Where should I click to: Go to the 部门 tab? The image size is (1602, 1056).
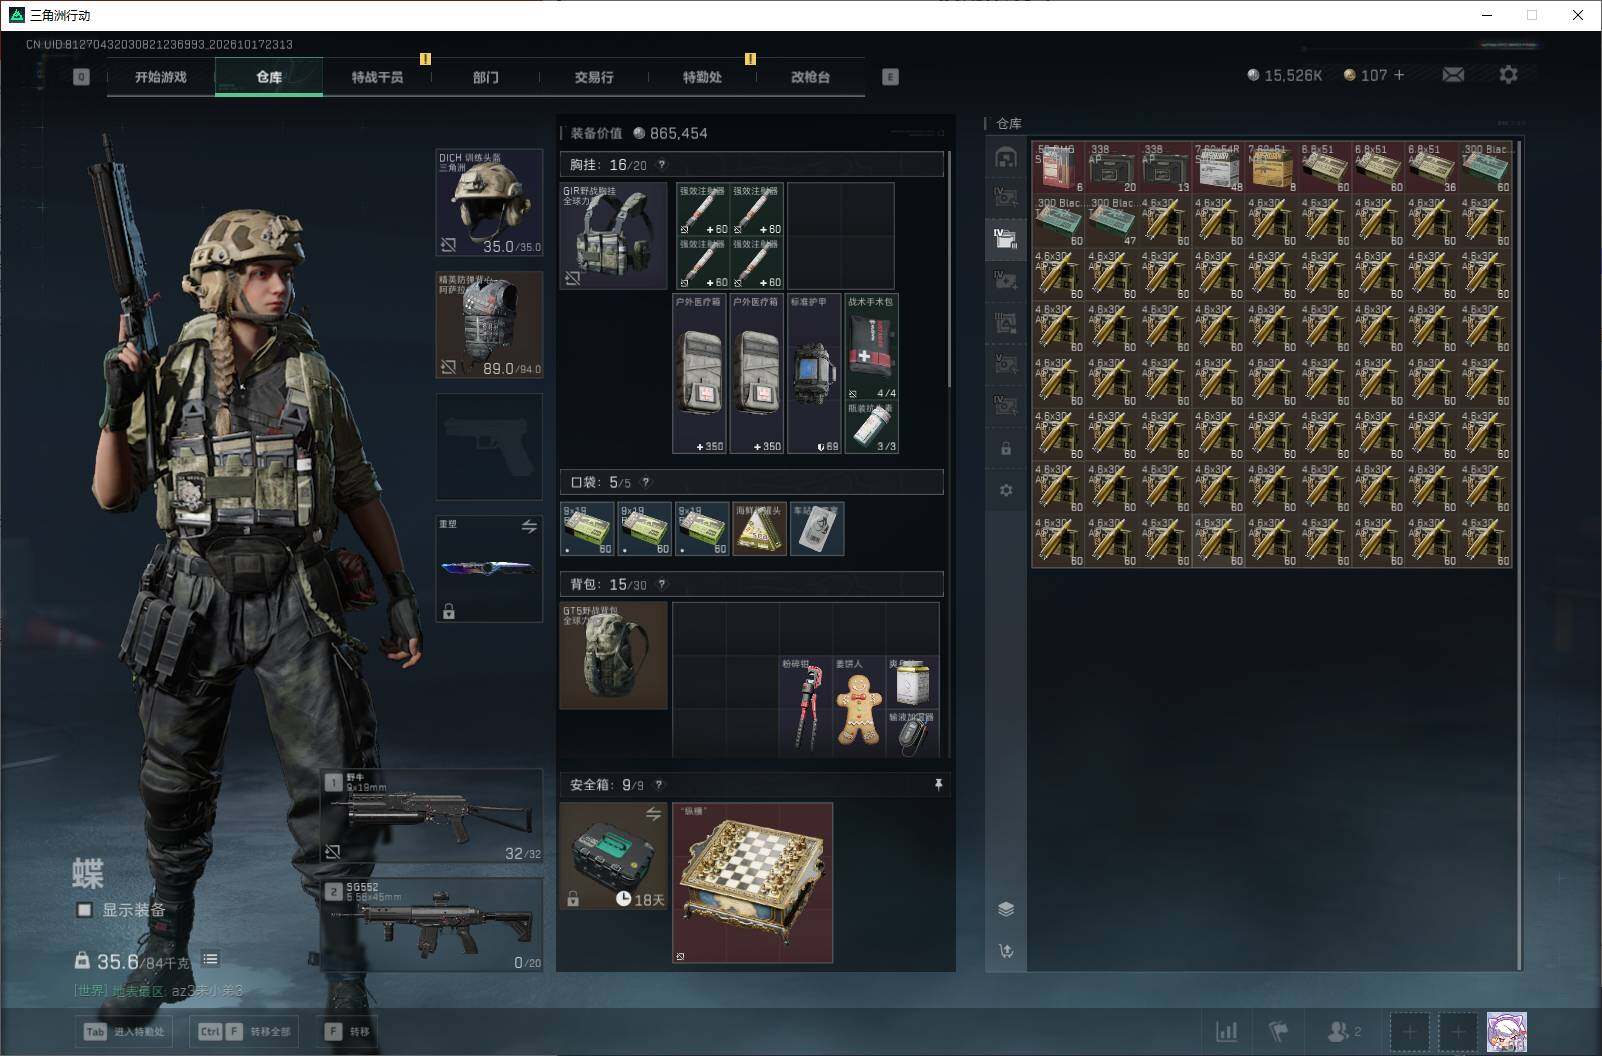[x=486, y=77]
